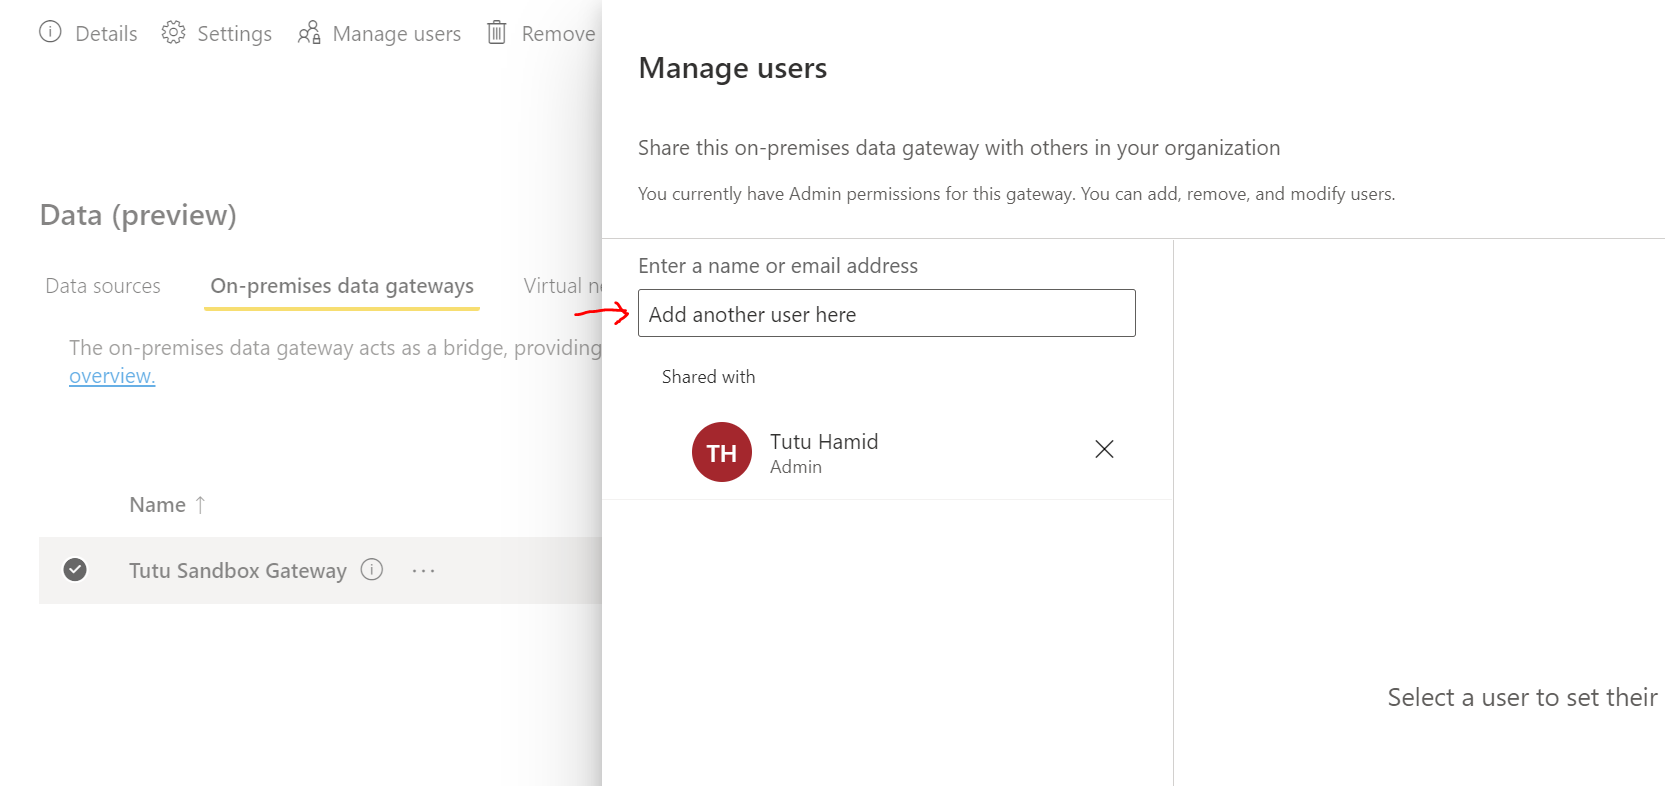The image size is (1665, 786).
Task: Follow the overview link
Action: pos(112,376)
